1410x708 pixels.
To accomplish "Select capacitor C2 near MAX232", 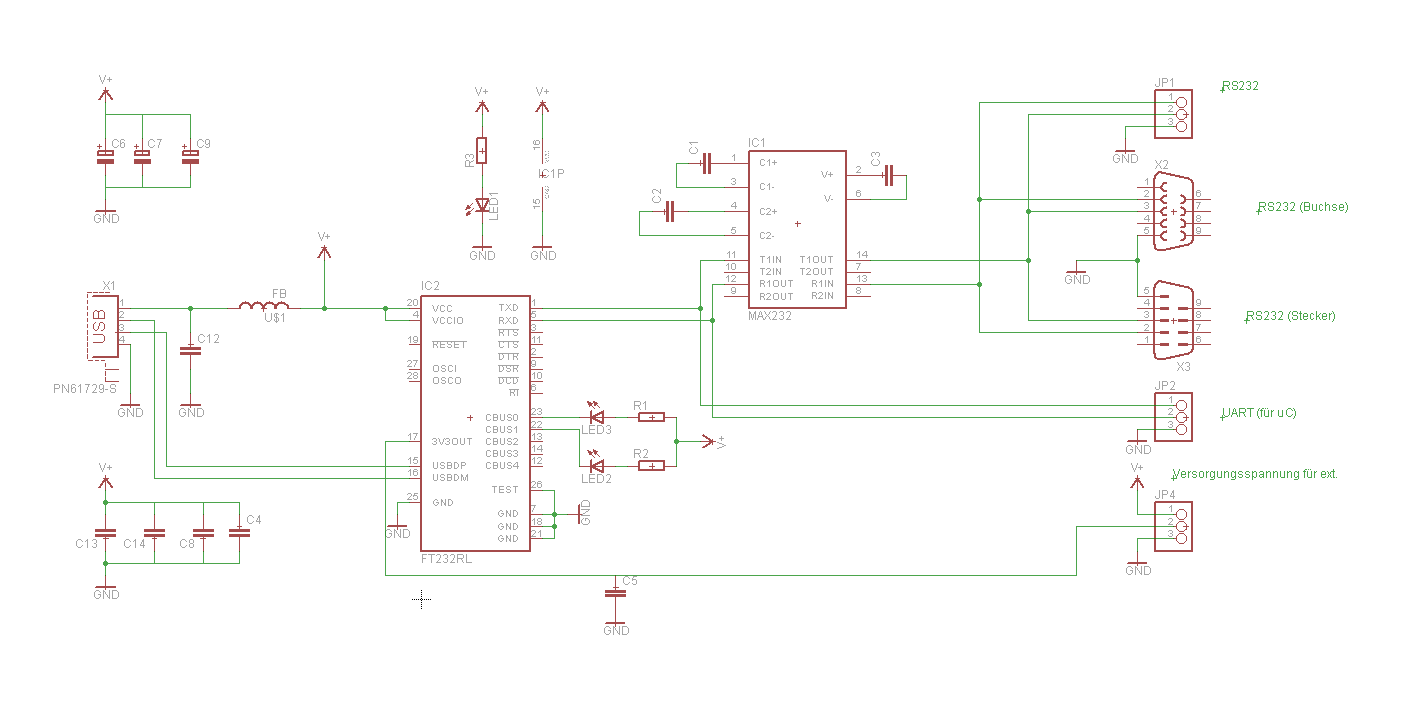I will (670, 212).
